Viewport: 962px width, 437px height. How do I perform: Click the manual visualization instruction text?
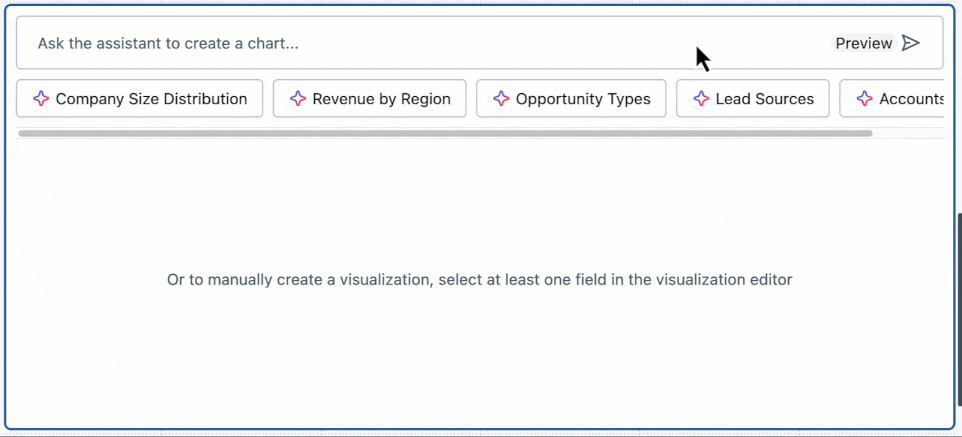[x=479, y=280]
